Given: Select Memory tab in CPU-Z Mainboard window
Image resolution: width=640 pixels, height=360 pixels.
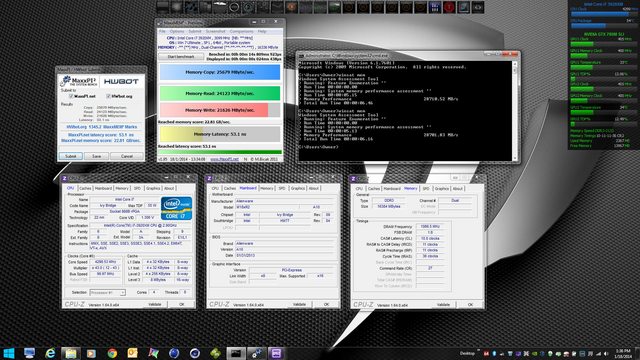Looking at the screenshot, I should [267, 188].
